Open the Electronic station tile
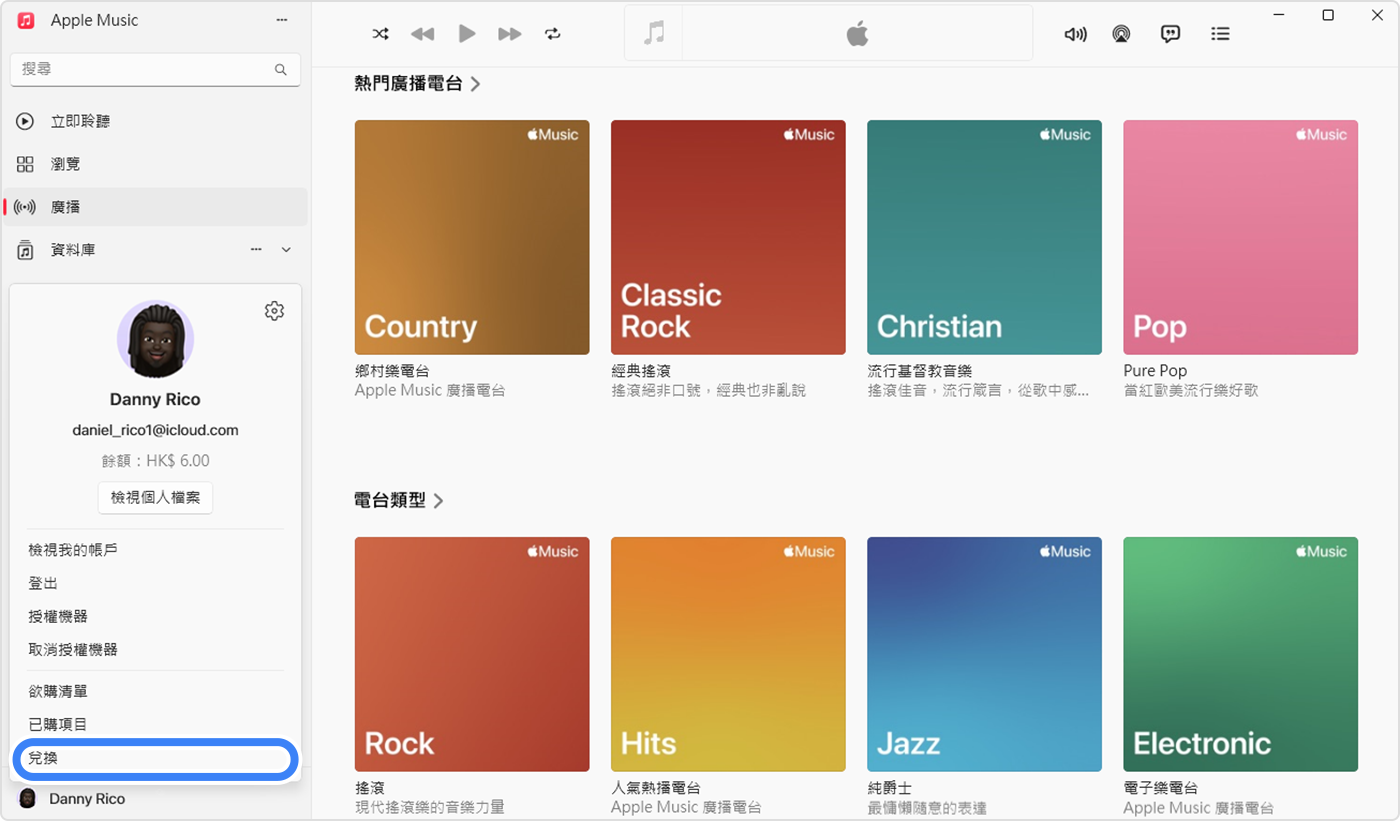This screenshot has width=1400, height=822. 1240,654
